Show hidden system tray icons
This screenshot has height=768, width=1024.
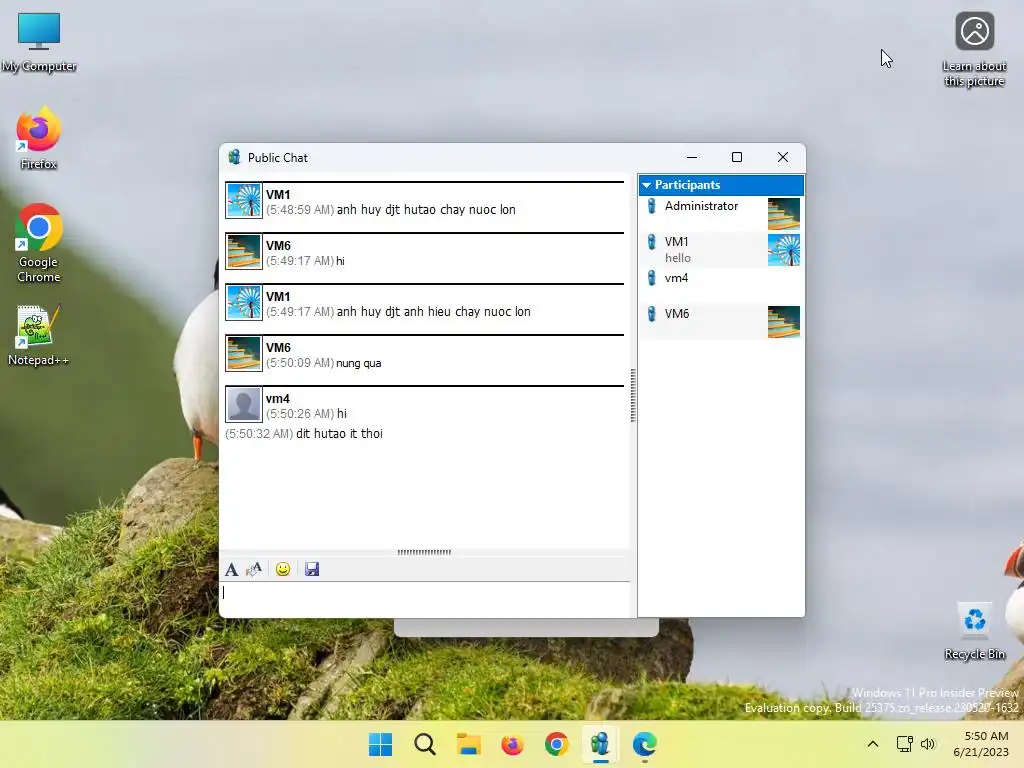click(x=872, y=744)
